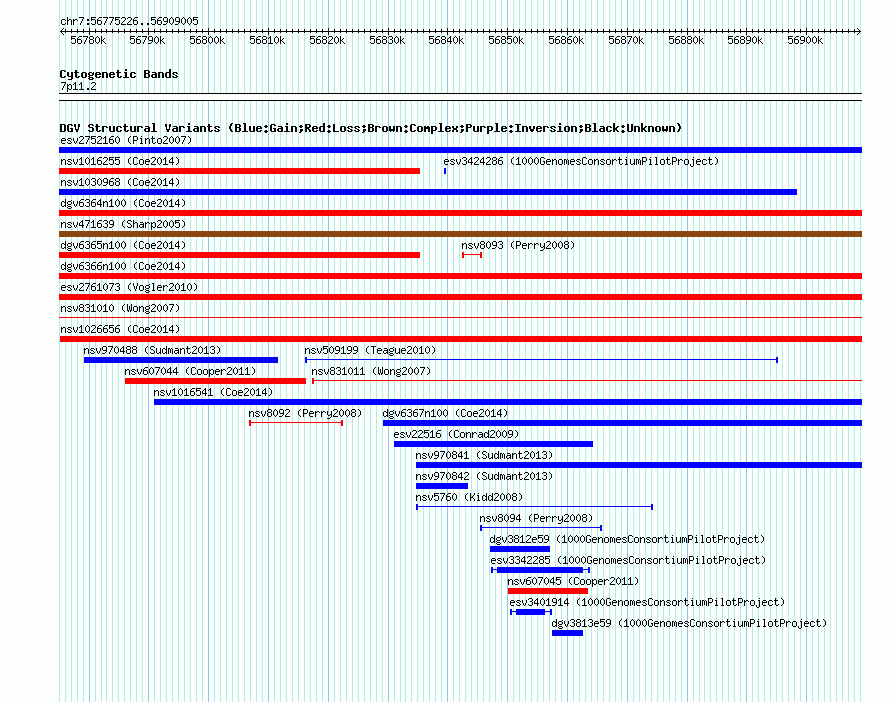
Task: Select the blue nsv1030968 gain bar
Action: [428, 192]
